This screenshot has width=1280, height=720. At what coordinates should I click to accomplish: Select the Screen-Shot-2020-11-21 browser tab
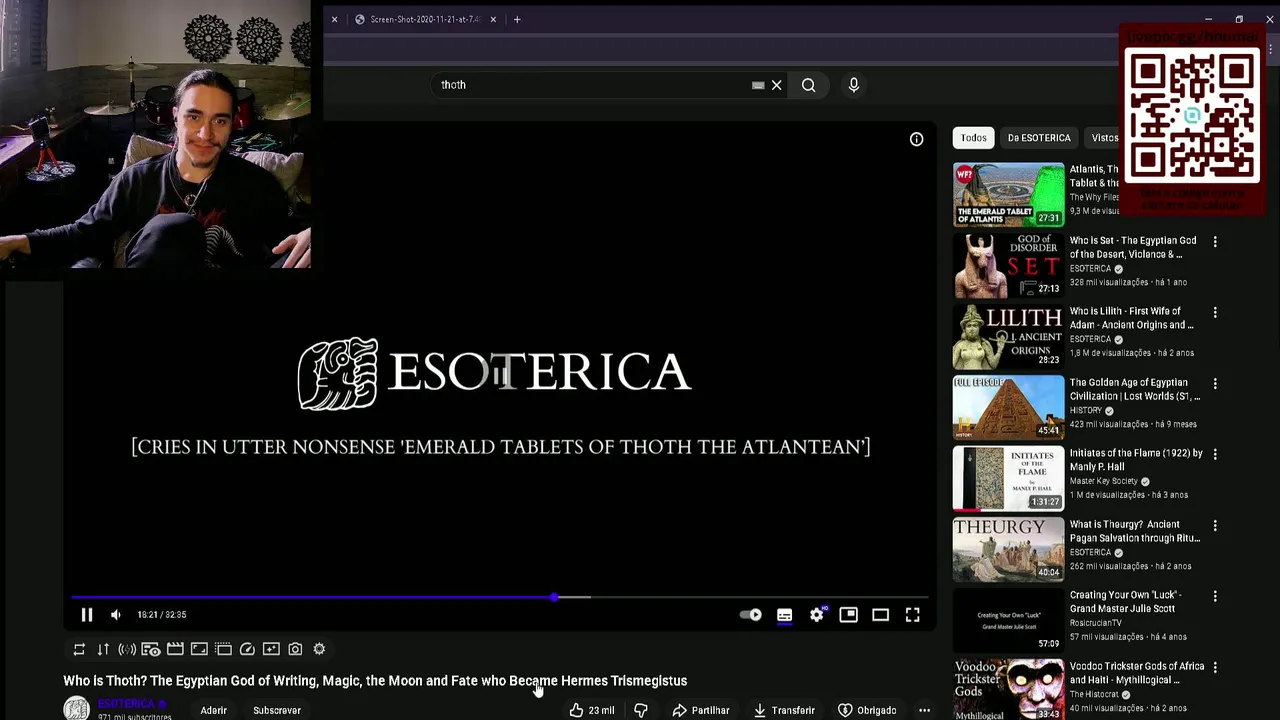(424, 19)
